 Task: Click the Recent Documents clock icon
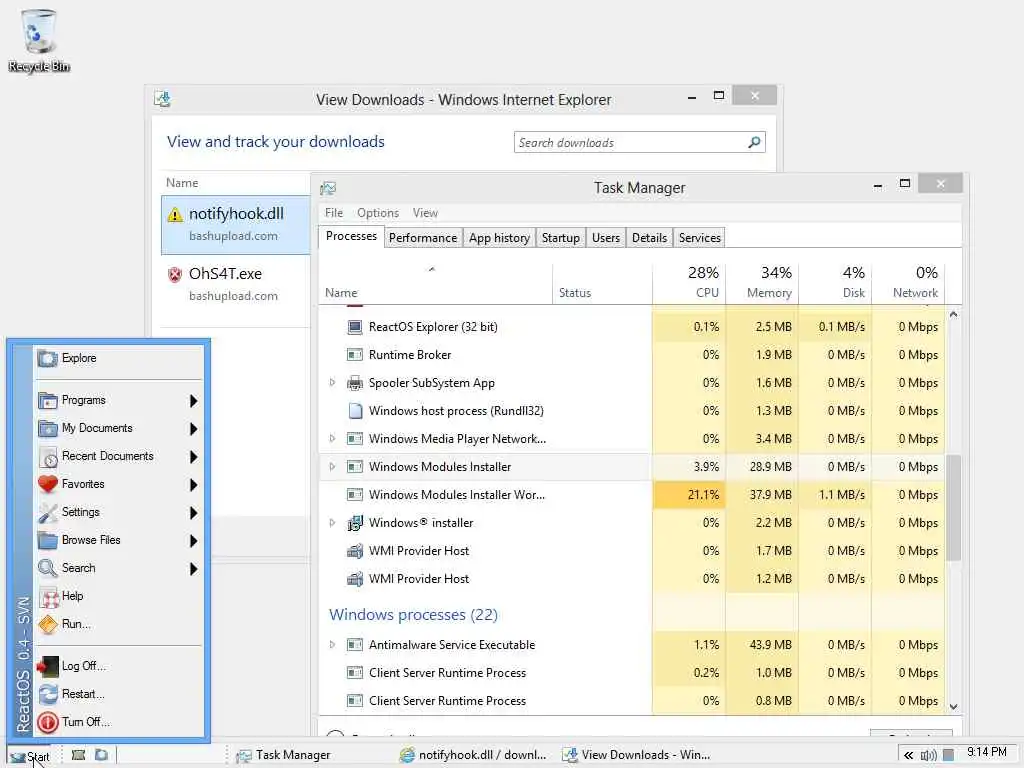coord(48,456)
